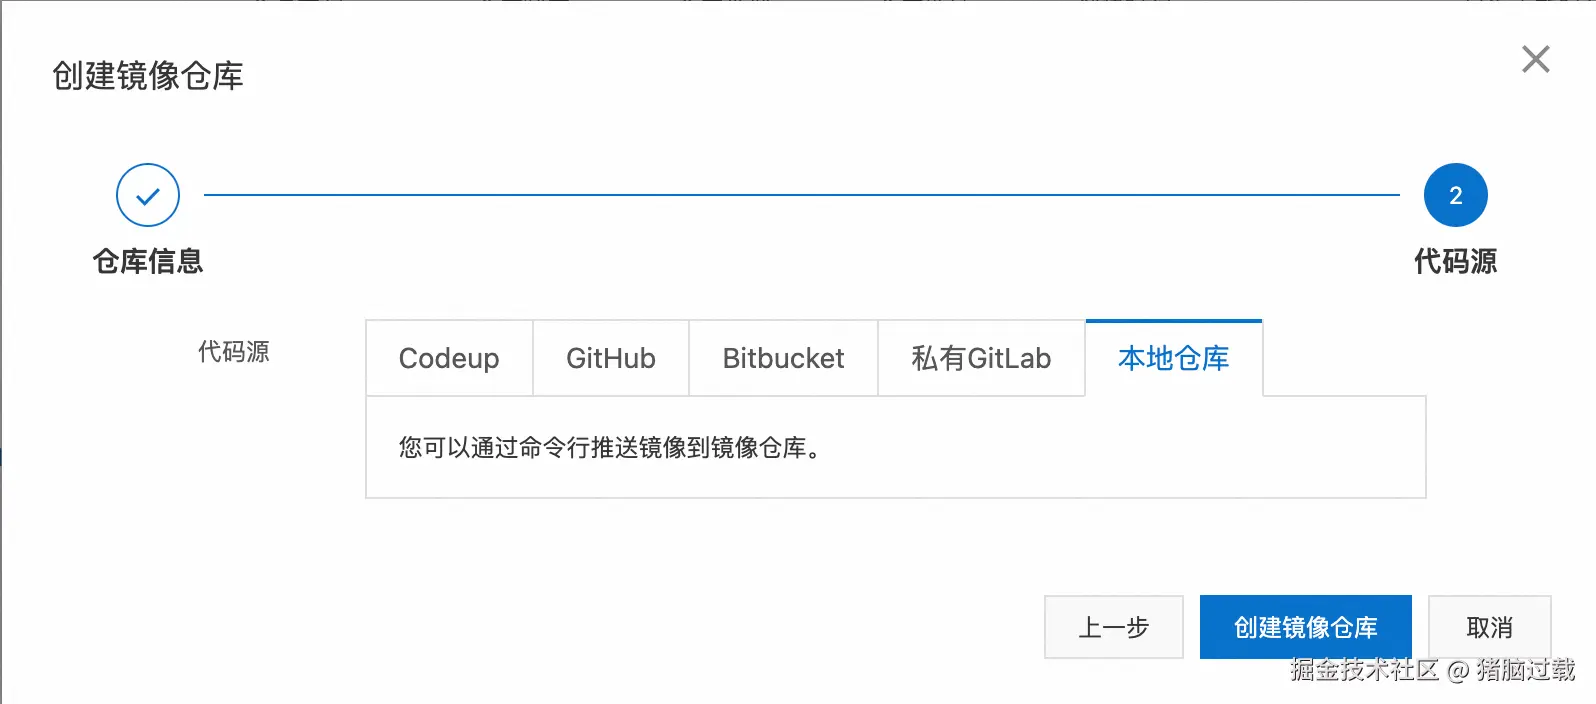Switch to the Codeup tab
Viewport: 1596px width, 704px height.
click(449, 358)
